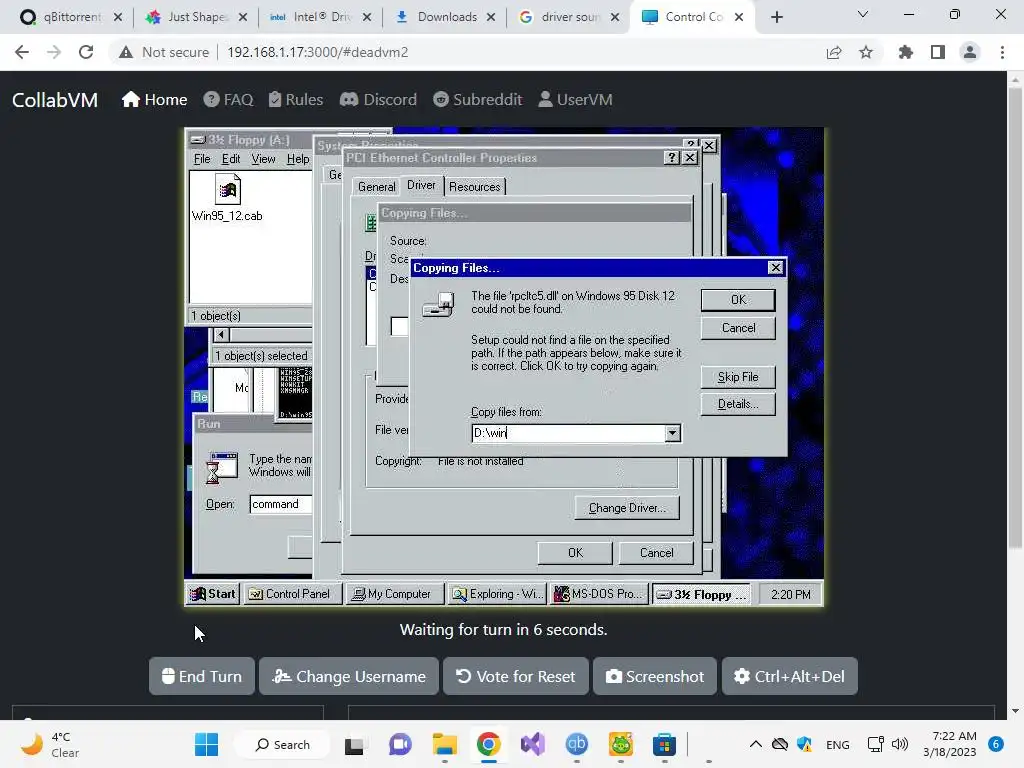The height and width of the screenshot is (768, 1024).
Task: Click the Open field in Run dialog
Action: click(281, 504)
